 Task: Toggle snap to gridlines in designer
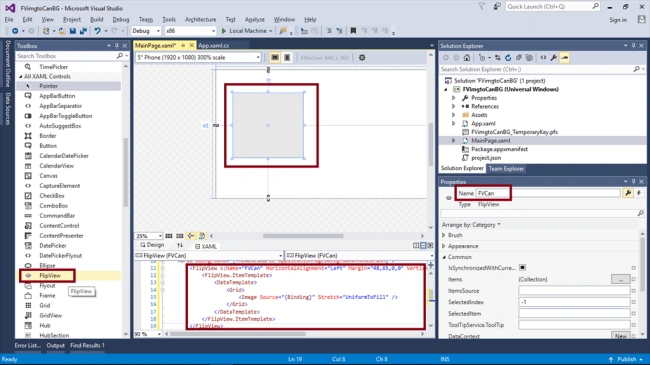(x=179, y=236)
